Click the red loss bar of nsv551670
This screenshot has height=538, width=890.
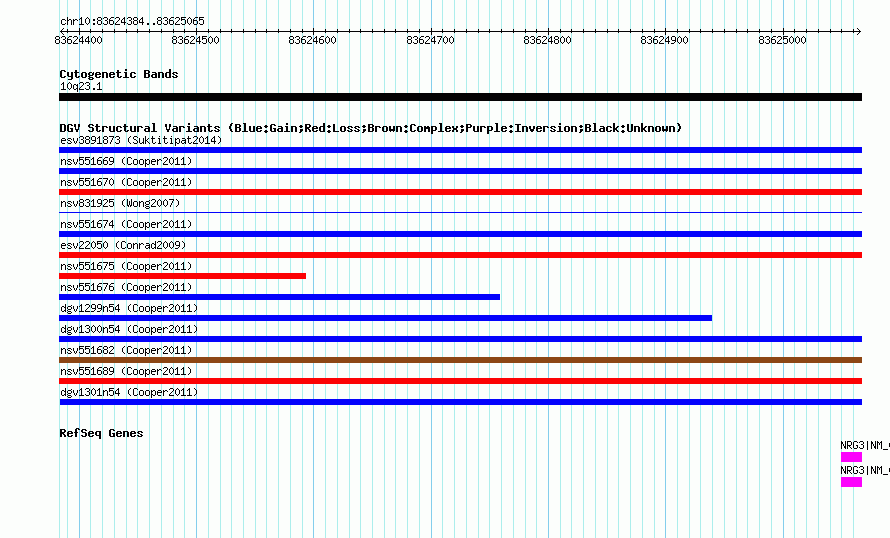click(x=460, y=192)
